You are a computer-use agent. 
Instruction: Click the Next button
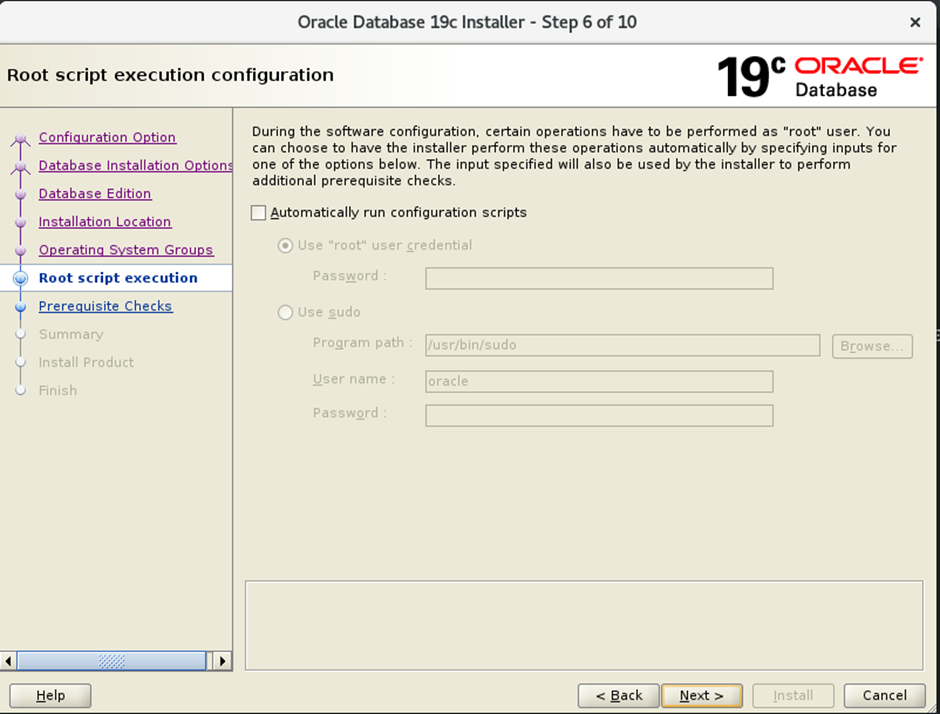(x=701, y=695)
